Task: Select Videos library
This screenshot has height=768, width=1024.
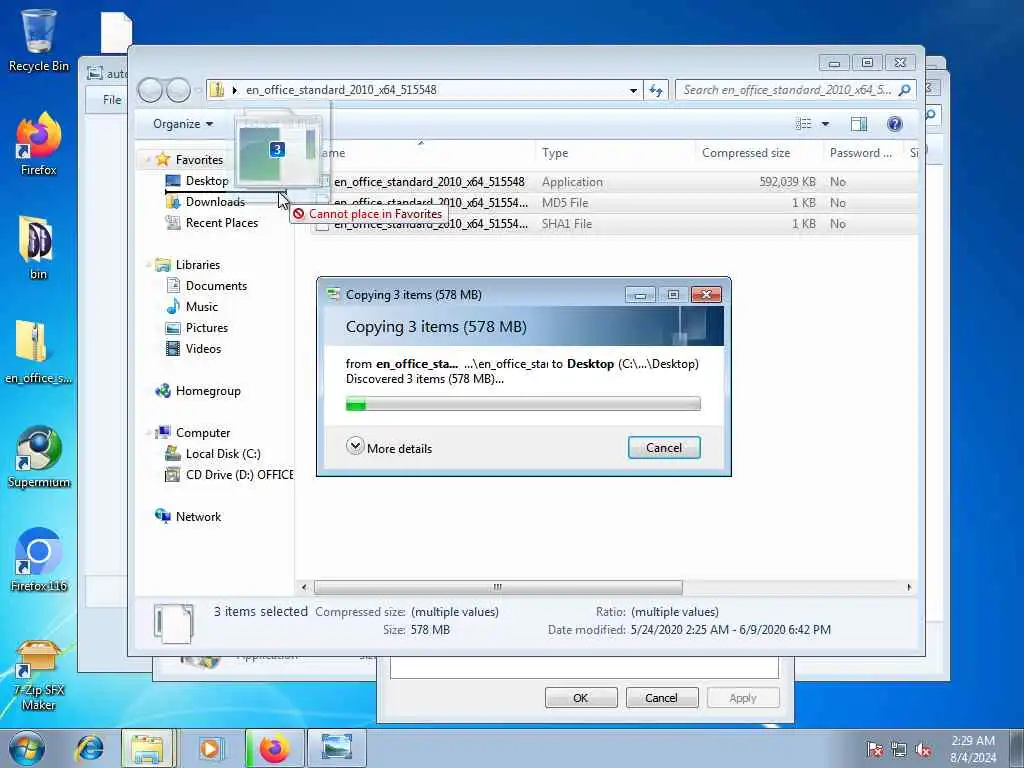Action: pyautogui.click(x=194, y=348)
